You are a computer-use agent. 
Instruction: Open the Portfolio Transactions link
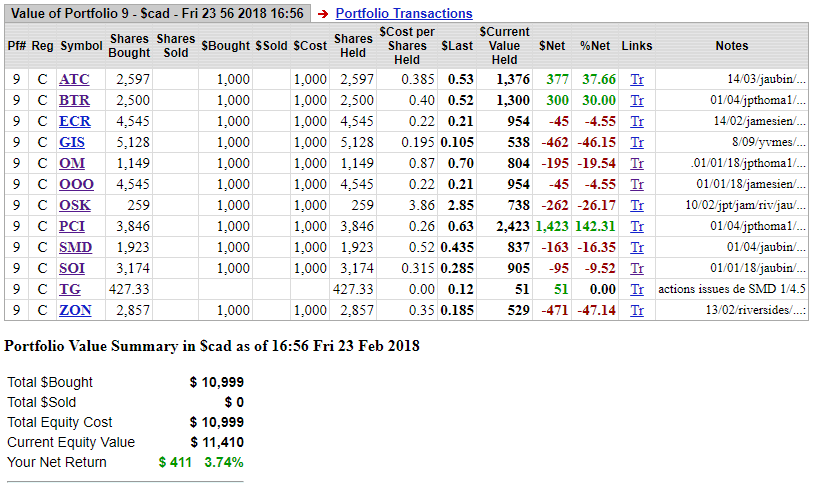click(x=403, y=13)
